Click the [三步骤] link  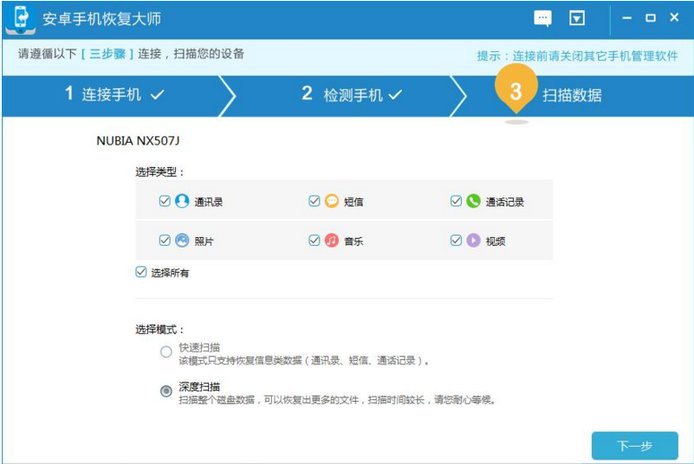click(107, 54)
